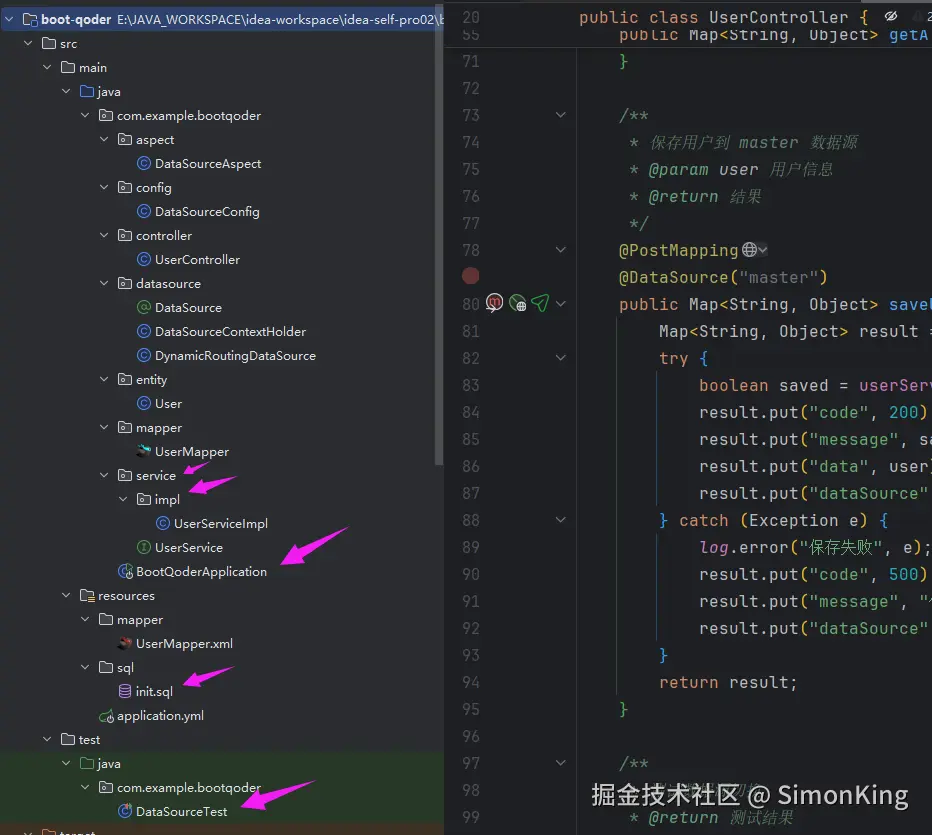Click the request mapping gutter icon on line 80
The image size is (932, 835).
click(494, 303)
